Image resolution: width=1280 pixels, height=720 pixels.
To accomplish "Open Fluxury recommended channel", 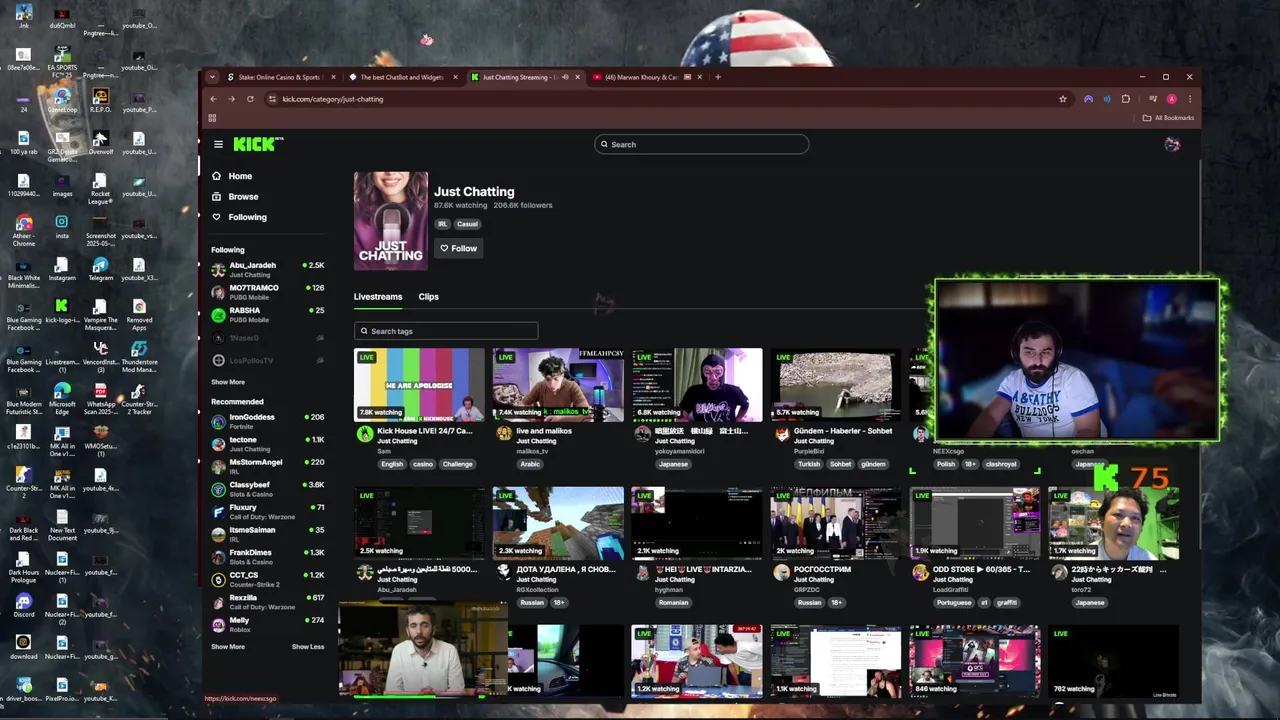I will click(268, 511).
